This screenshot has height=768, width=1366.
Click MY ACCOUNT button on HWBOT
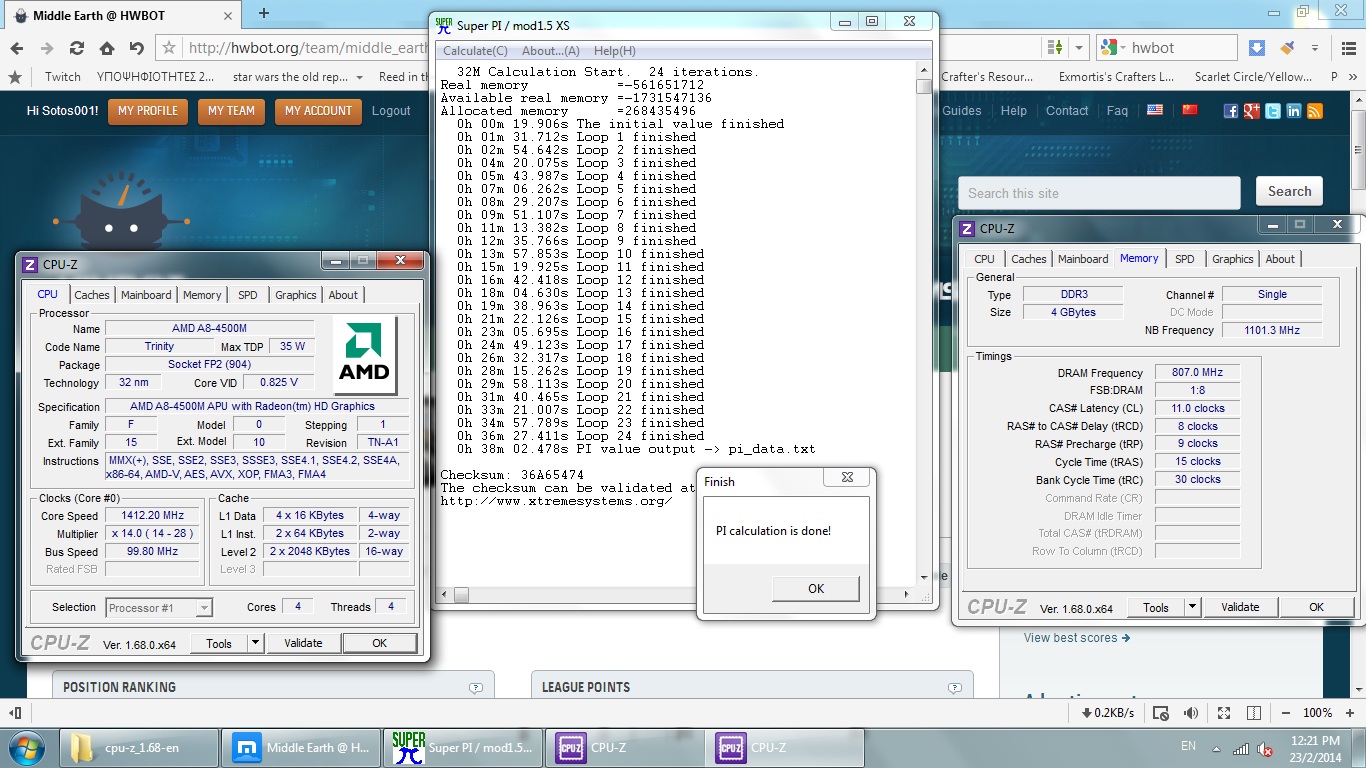(318, 111)
